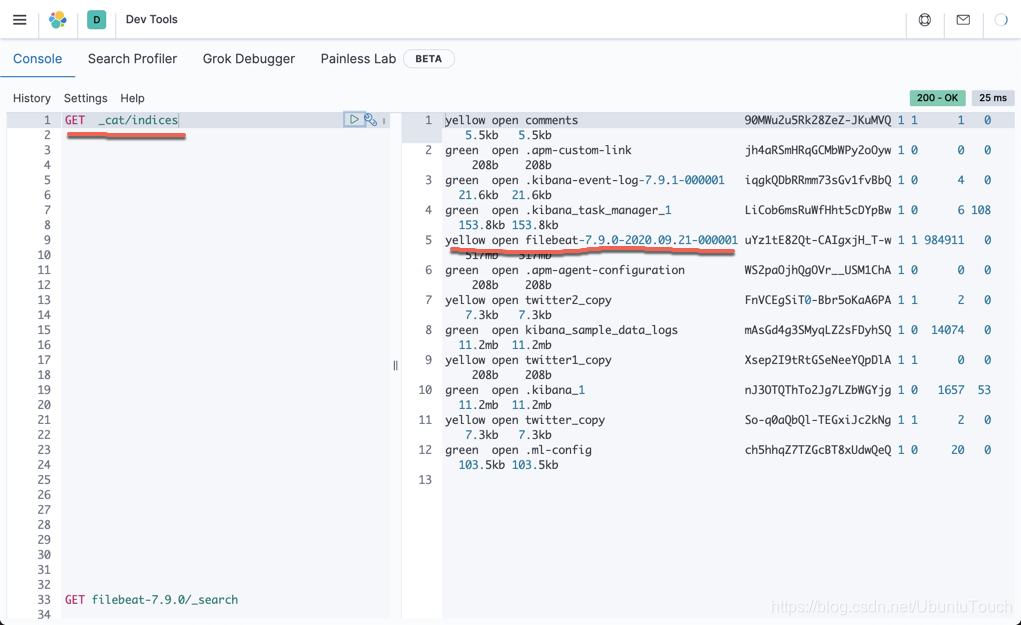Viewport: 1021px width, 625px height.
Task: Click the Elastic logo icon
Action: 58,20
